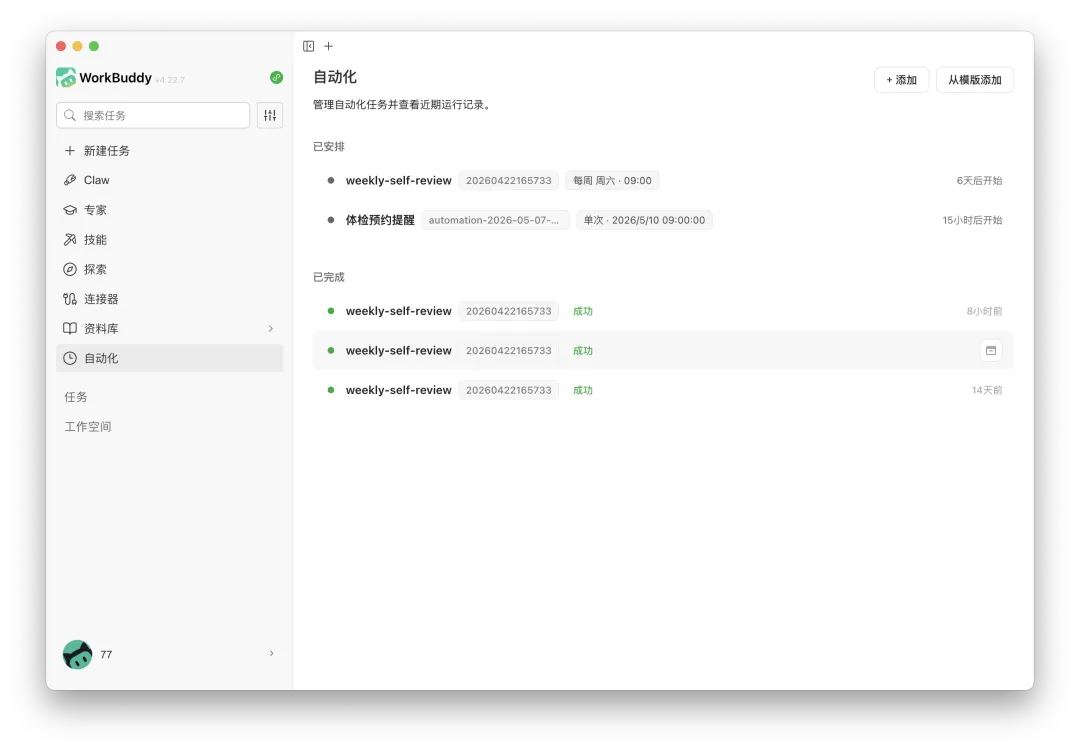Viewport: 1080px width, 751px height.
Task: Select the 自动化 sidebar tab
Action: 169,358
